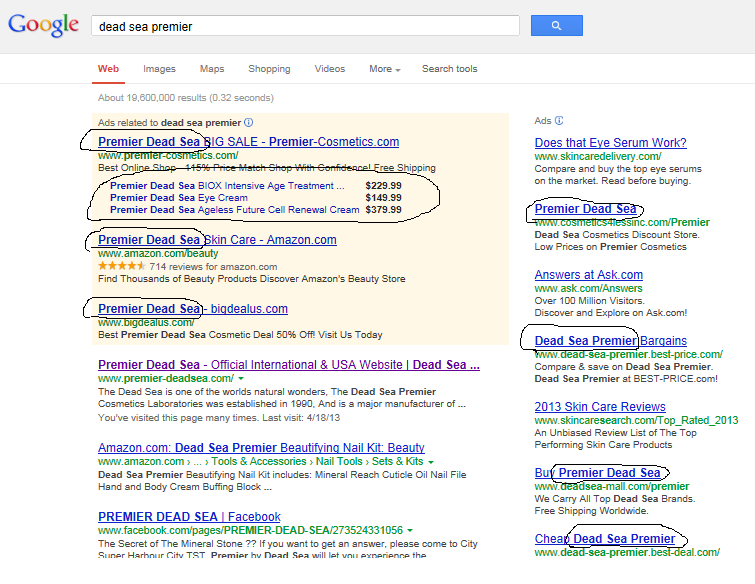The image size is (755, 584).
Task: Switch to the Images tab
Action: click(159, 69)
